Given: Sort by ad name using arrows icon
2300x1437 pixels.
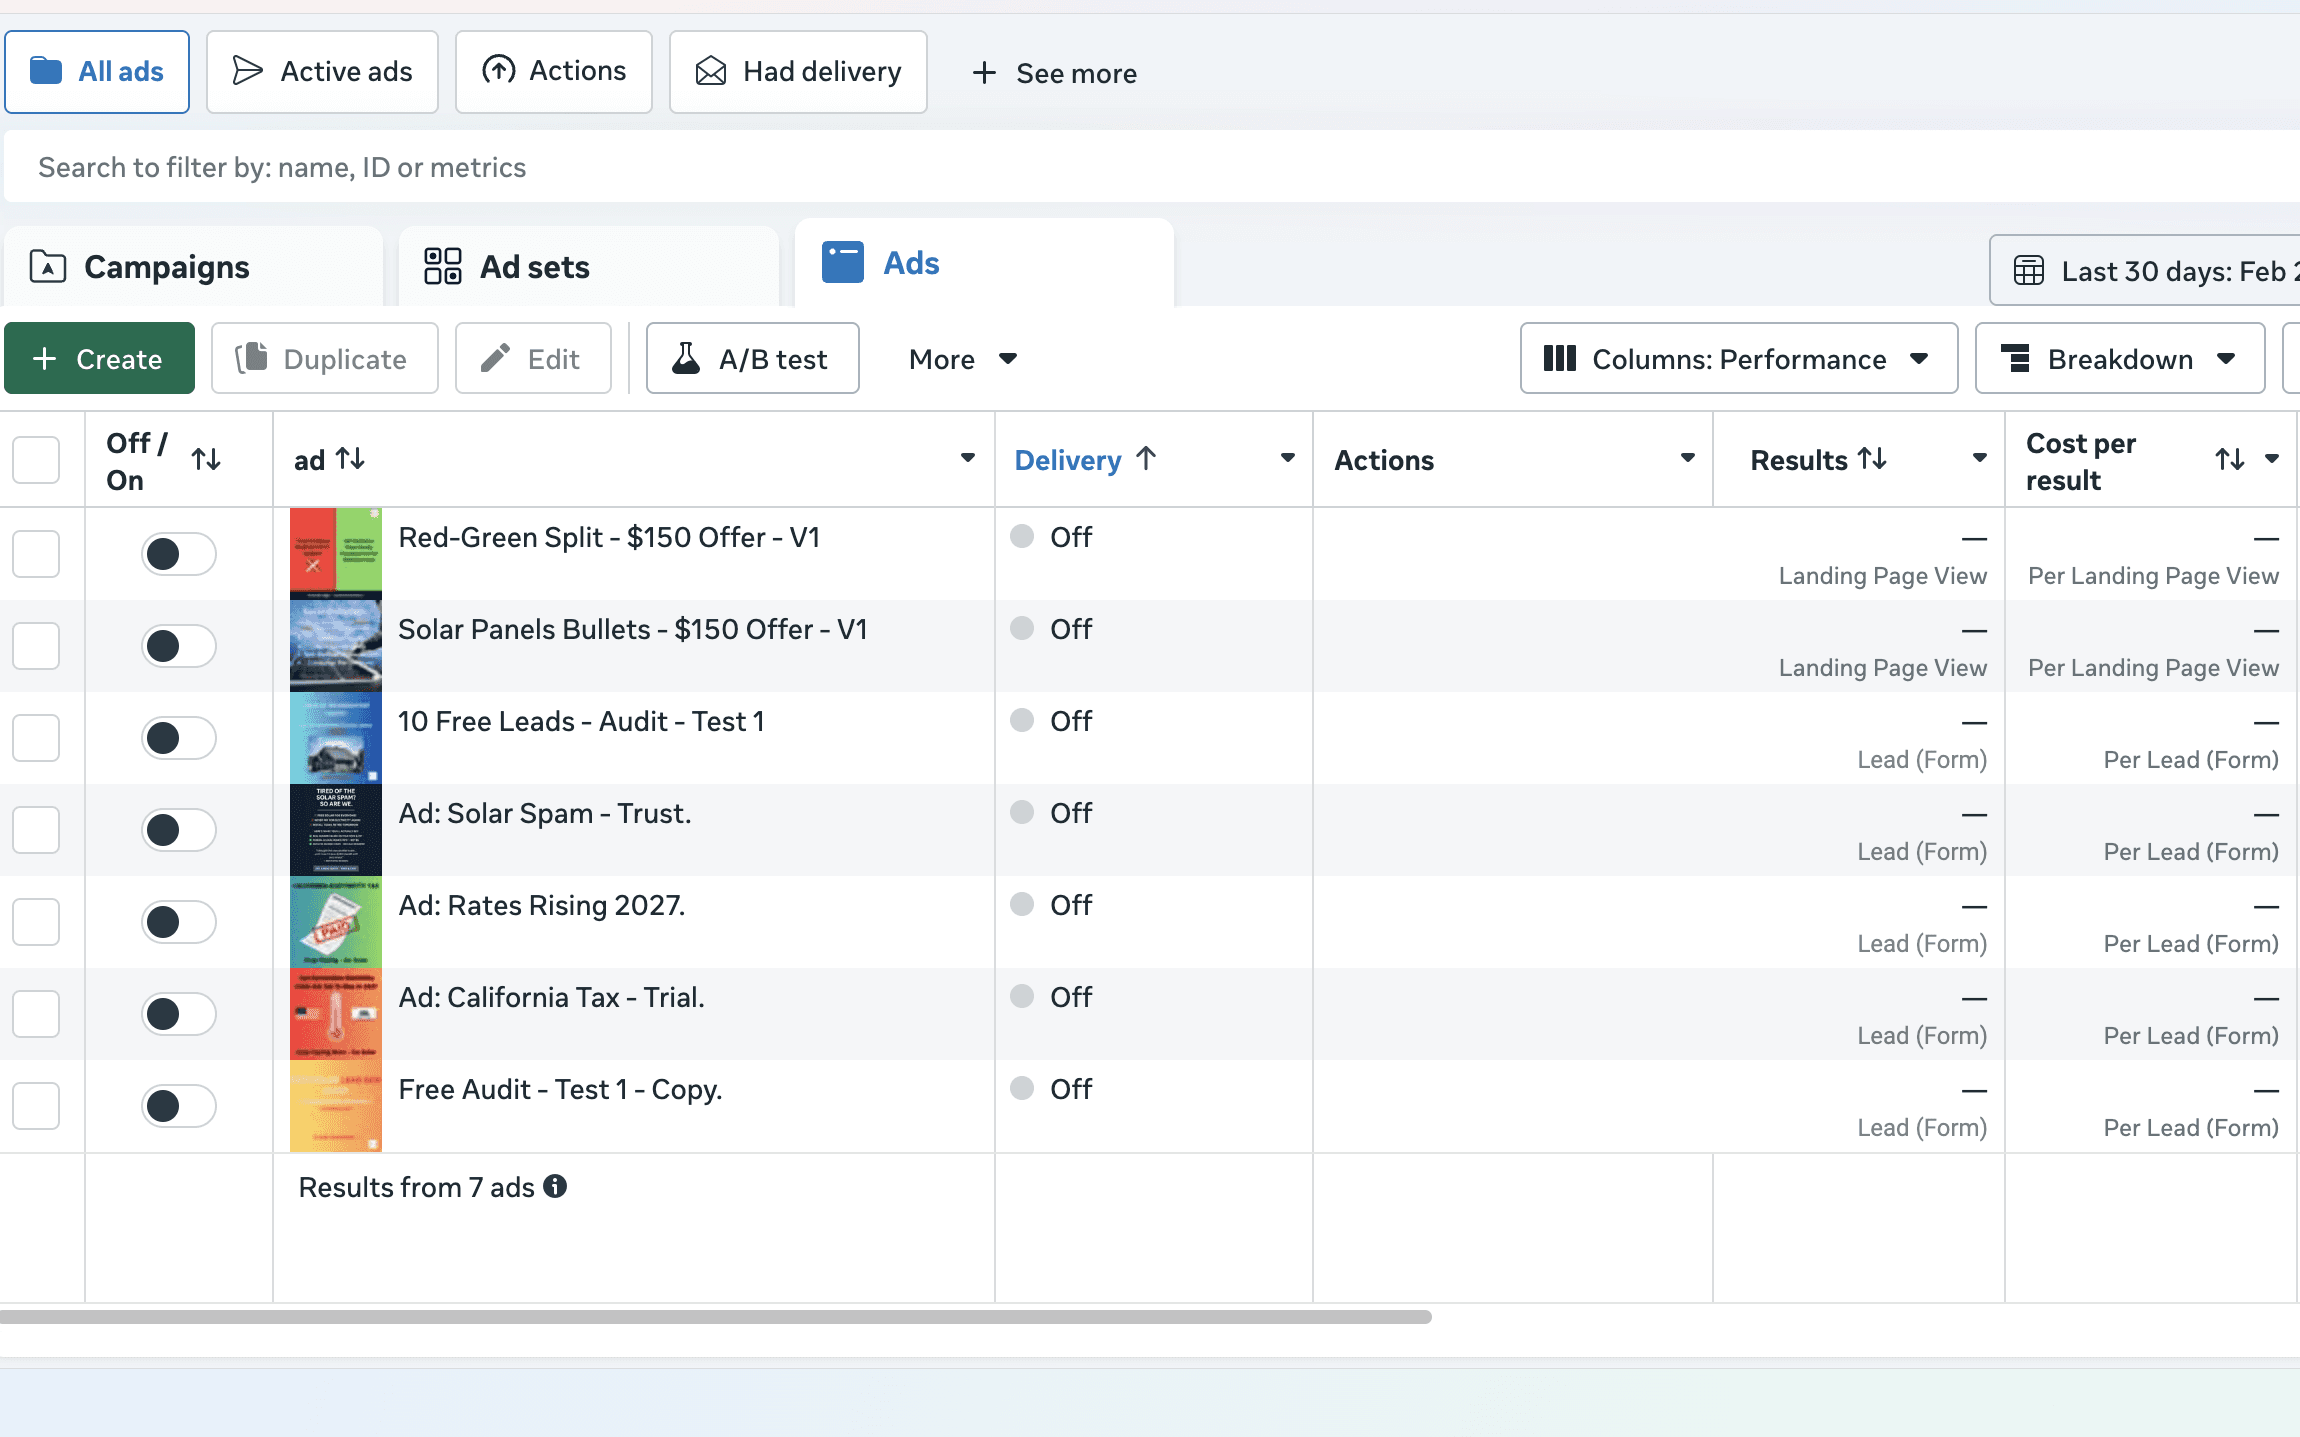Looking at the screenshot, I should [x=350, y=459].
